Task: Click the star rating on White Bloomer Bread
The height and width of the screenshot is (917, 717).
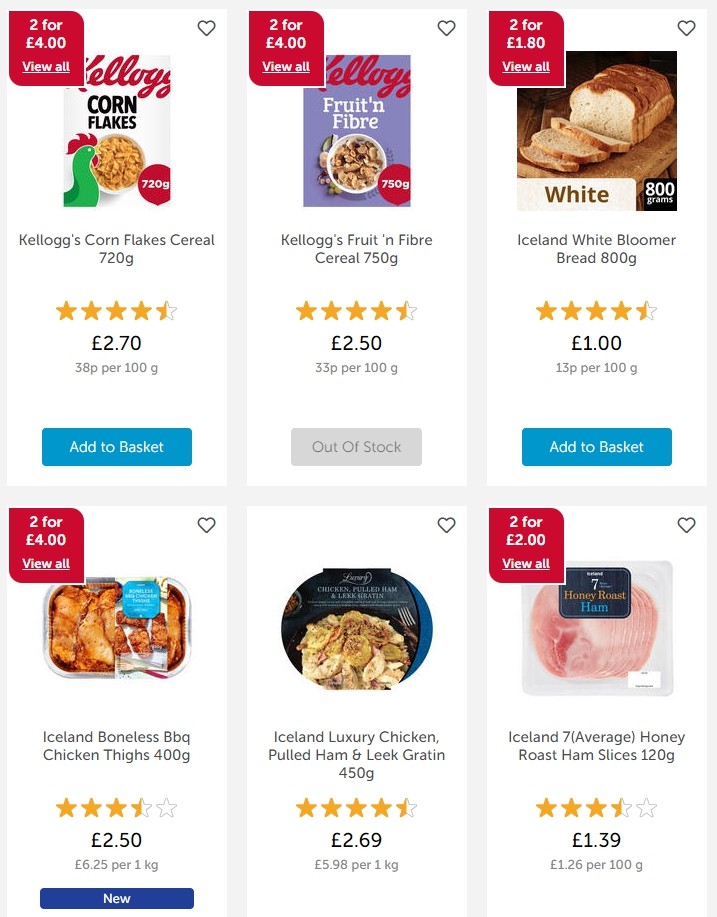Action: click(x=596, y=311)
